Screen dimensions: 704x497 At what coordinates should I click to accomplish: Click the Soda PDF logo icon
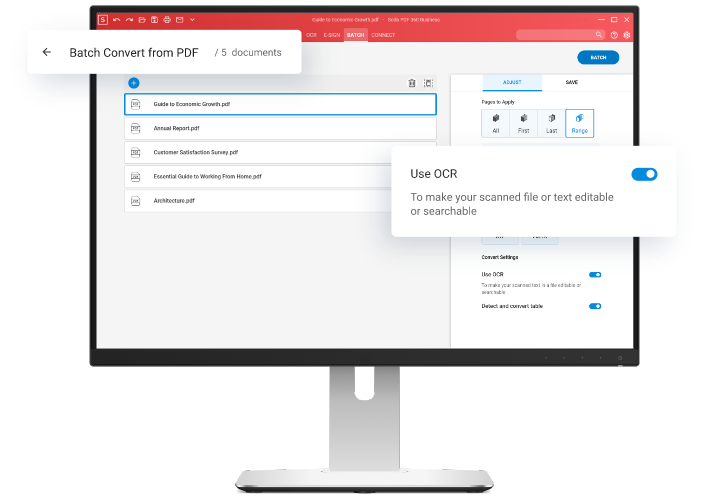click(x=103, y=20)
